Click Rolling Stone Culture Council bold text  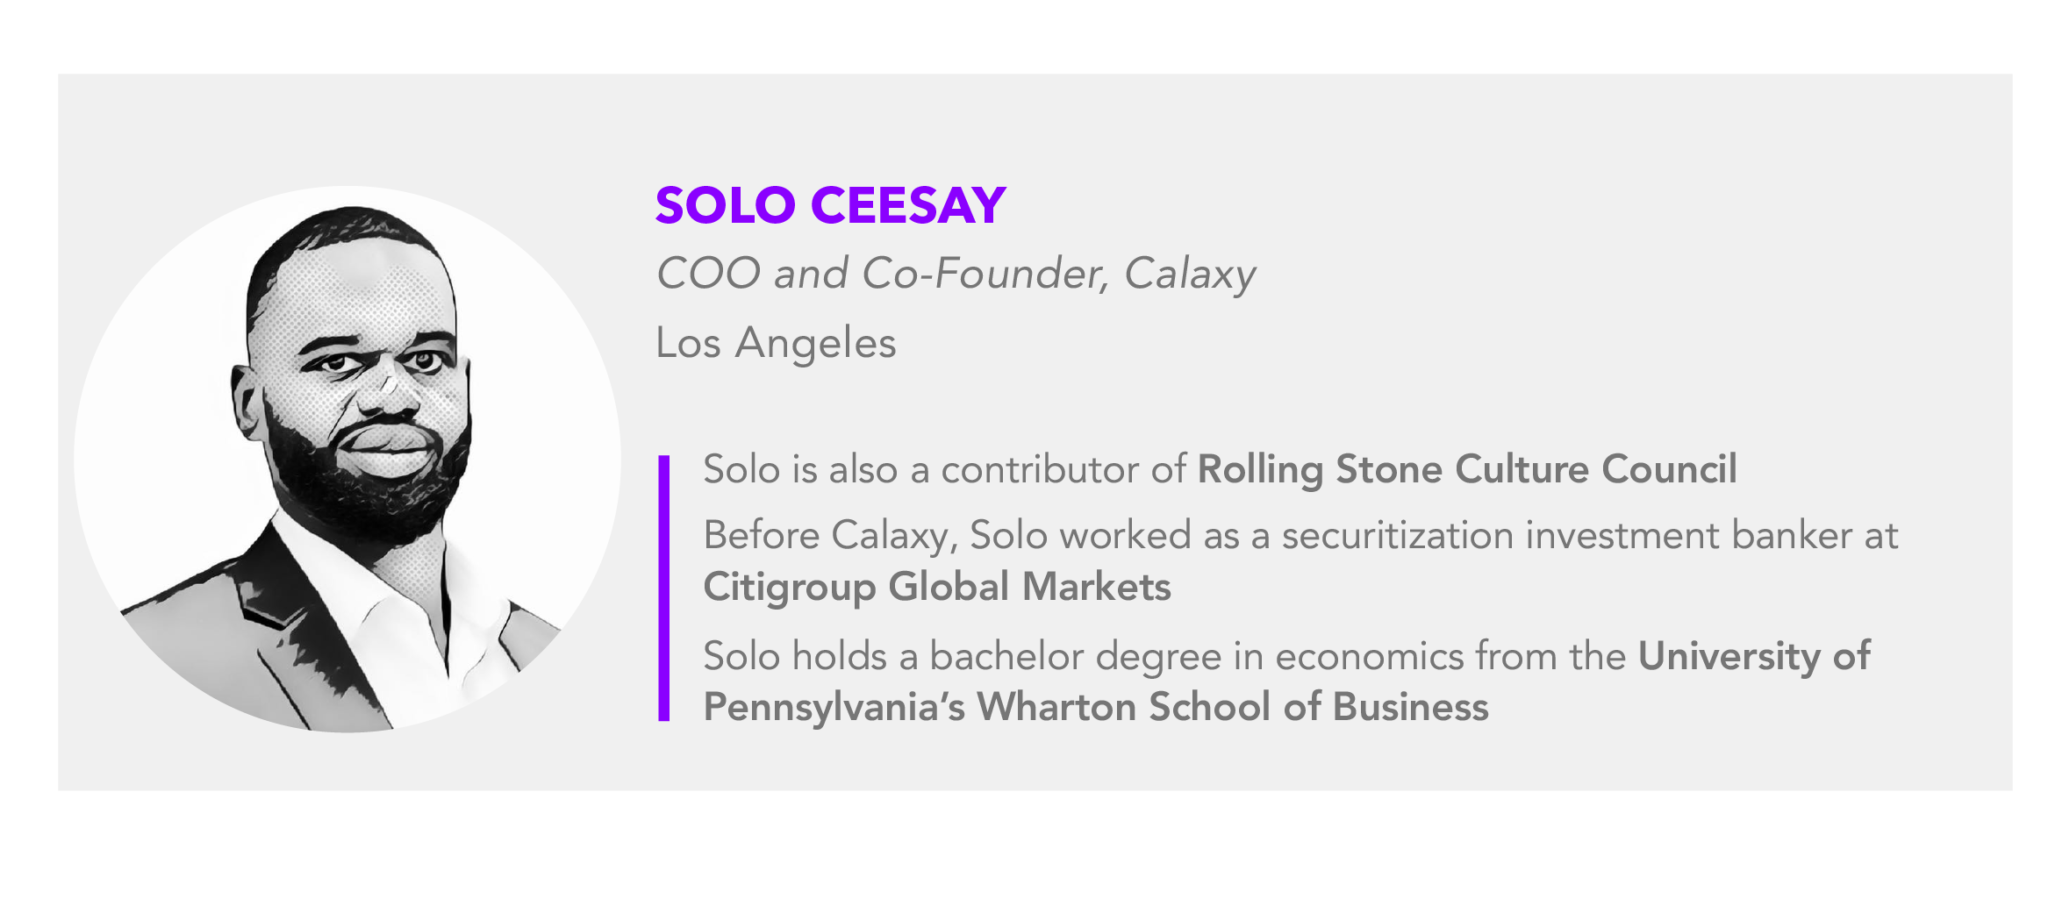pos(1467,469)
